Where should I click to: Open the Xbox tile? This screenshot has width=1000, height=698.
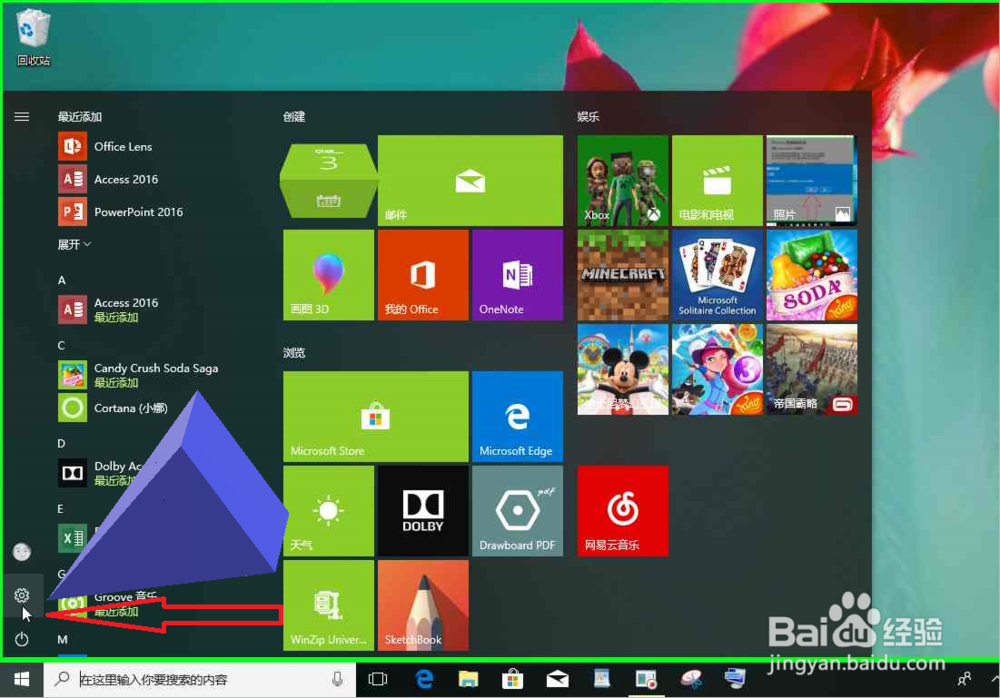623,181
